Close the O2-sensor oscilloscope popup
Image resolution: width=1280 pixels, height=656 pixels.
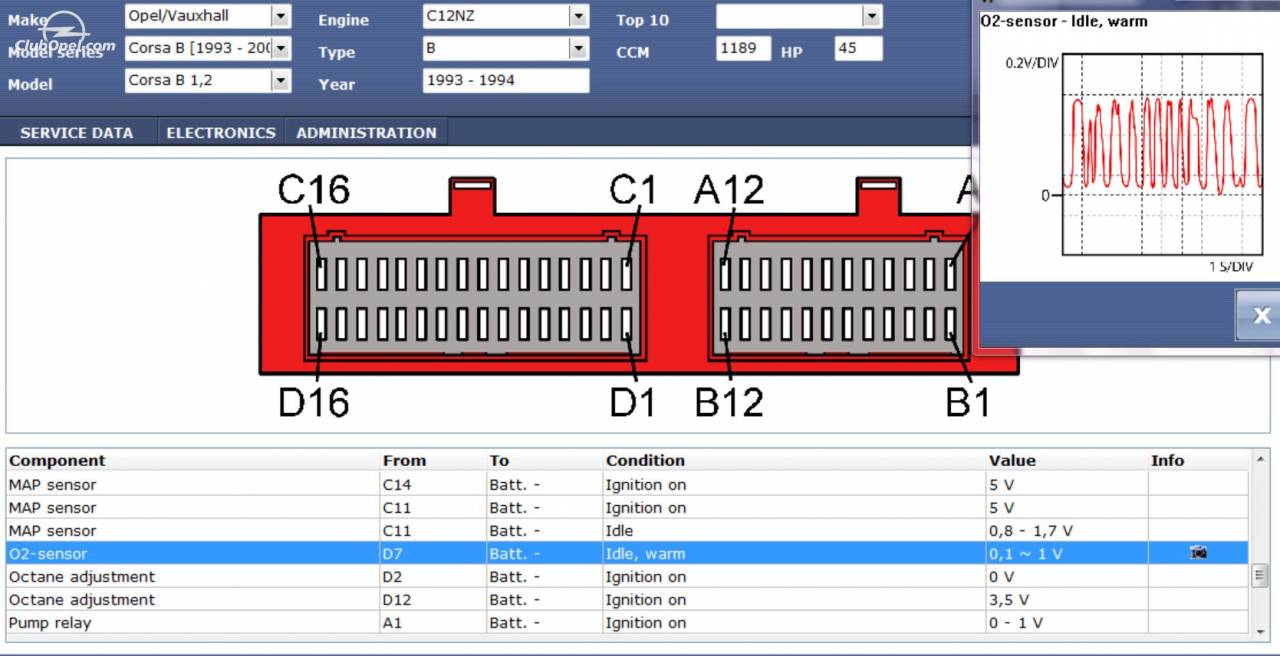click(x=1259, y=316)
